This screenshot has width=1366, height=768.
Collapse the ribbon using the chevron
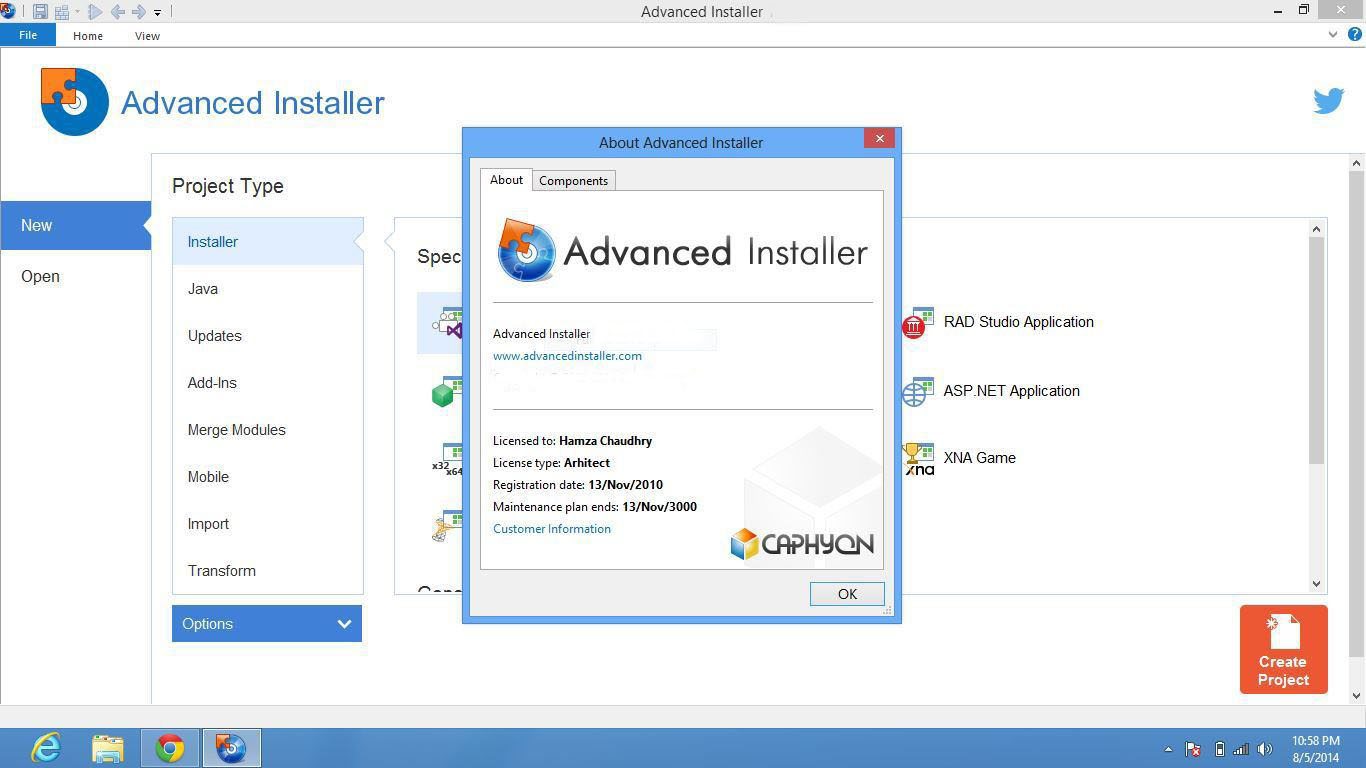pyautogui.click(x=1332, y=34)
